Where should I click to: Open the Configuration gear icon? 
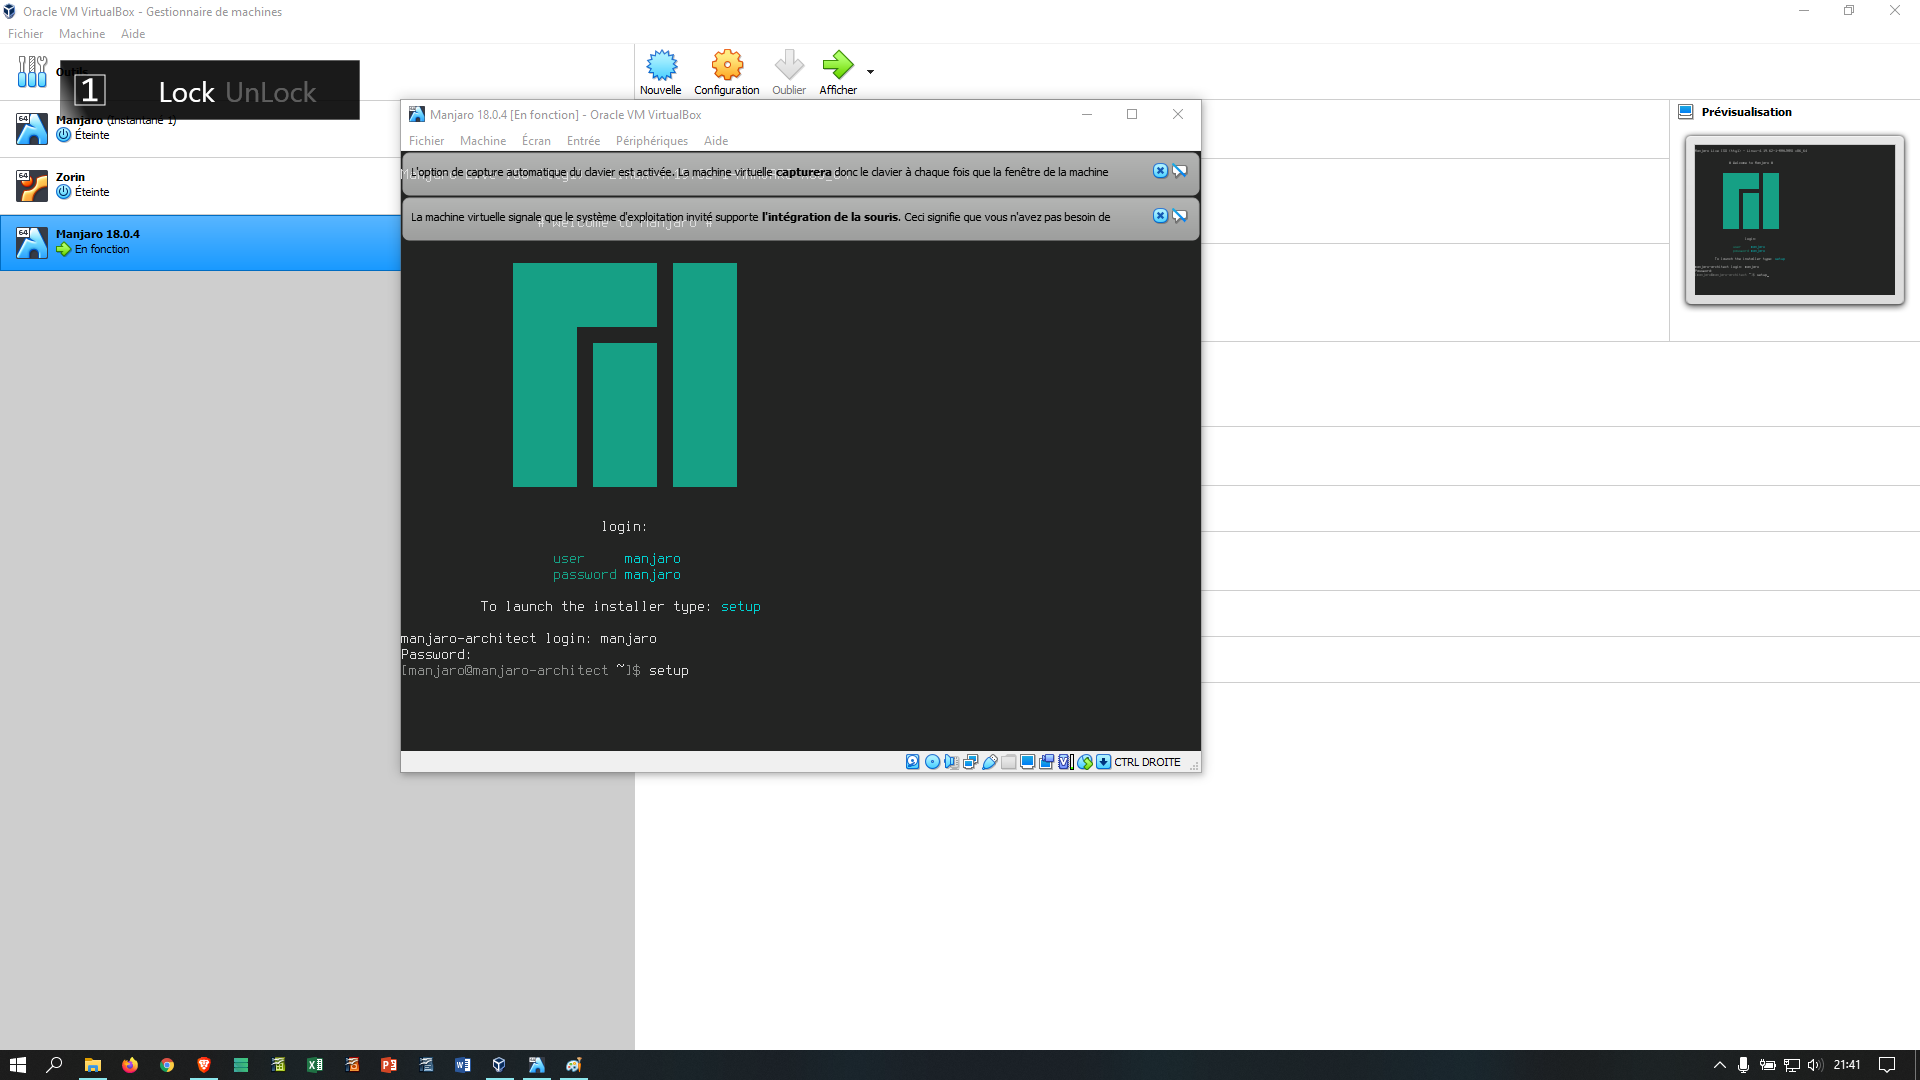[x=727, y=66]
